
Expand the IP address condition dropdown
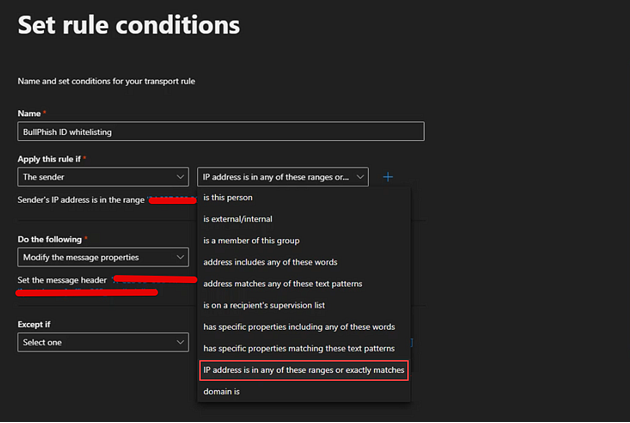(x=283, y=177)
